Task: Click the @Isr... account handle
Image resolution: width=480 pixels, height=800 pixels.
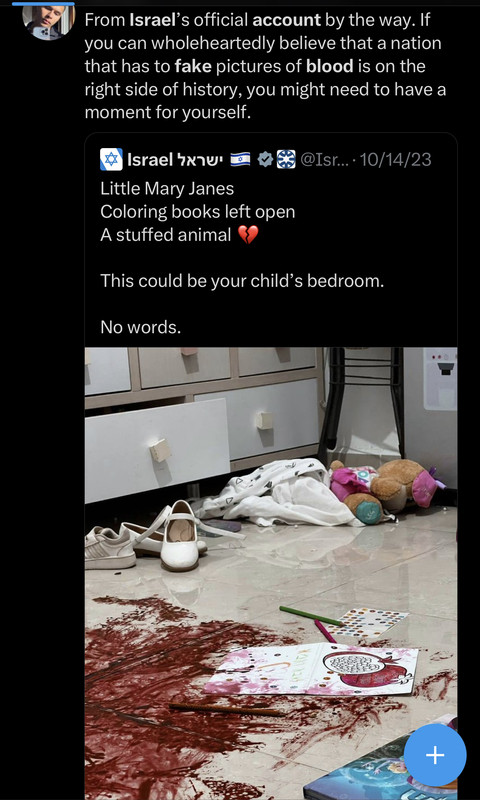Action: click(x=325, y=160)
